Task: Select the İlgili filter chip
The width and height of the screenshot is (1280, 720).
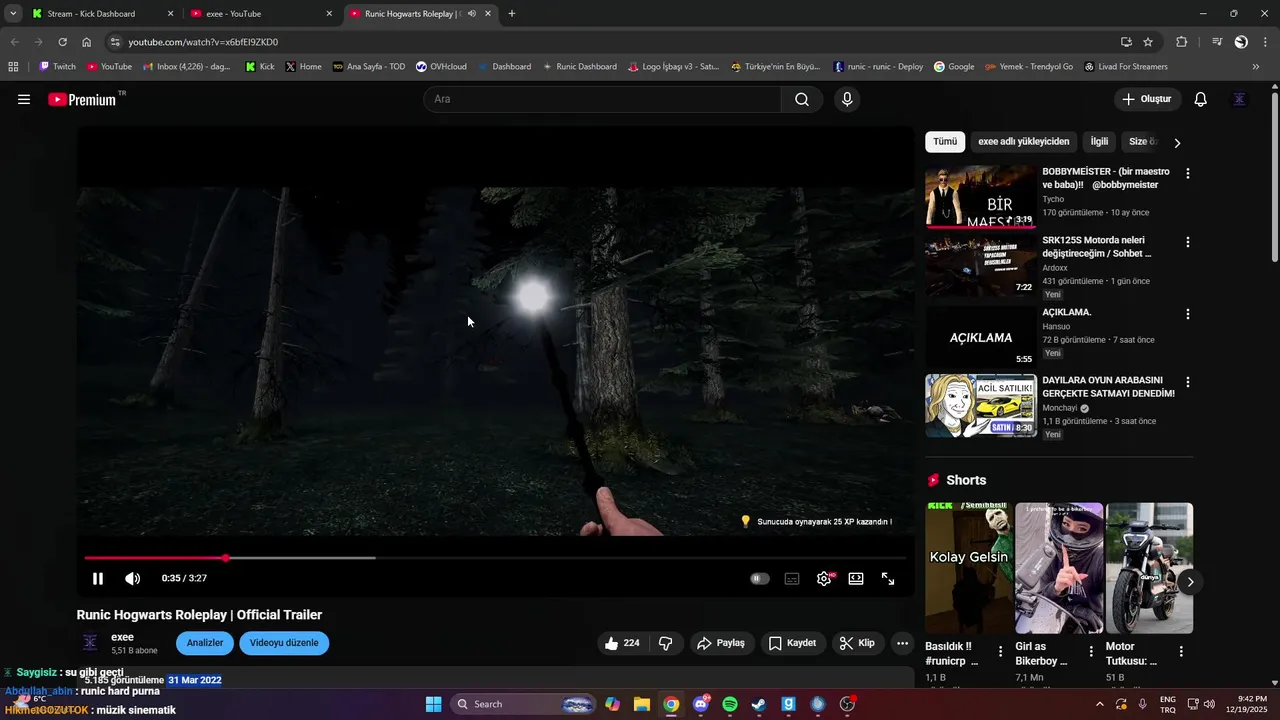Action: pyautogui.click(x=1099, y=142)
